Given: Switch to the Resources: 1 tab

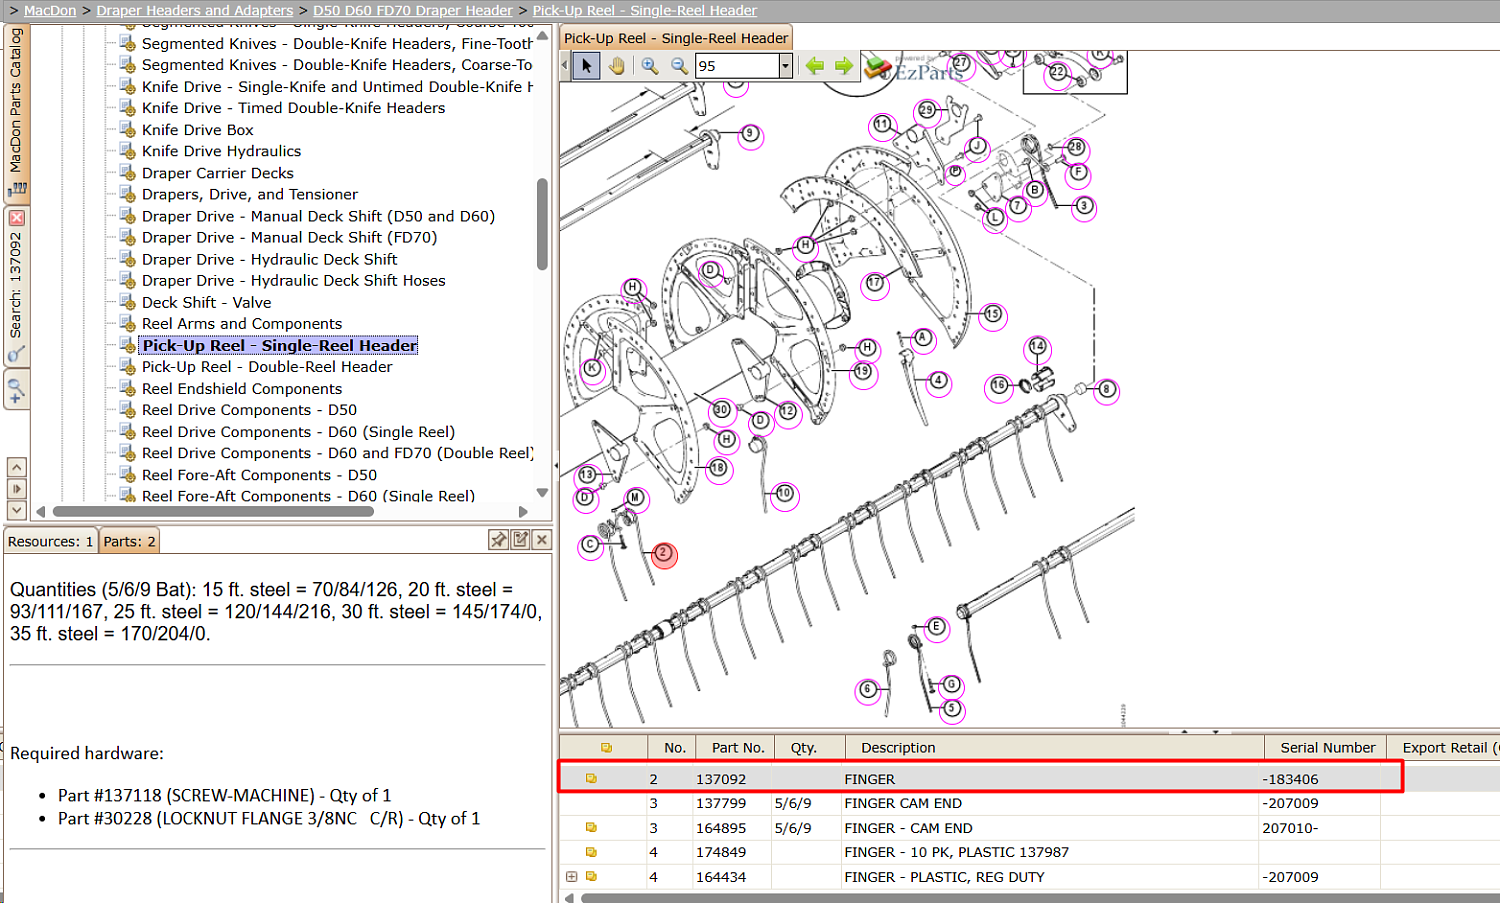Looking at the screenshot, I should point(51,541).
